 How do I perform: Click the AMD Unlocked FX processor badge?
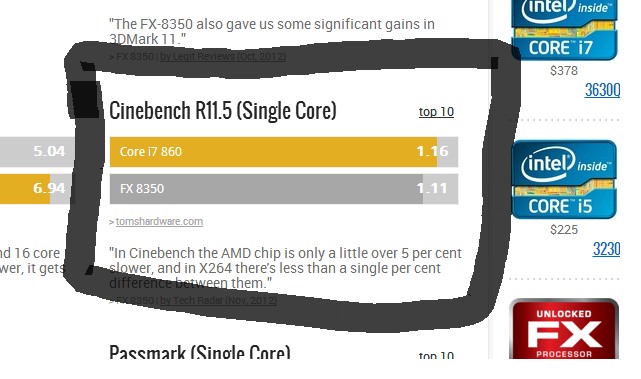tap(564, 329)
